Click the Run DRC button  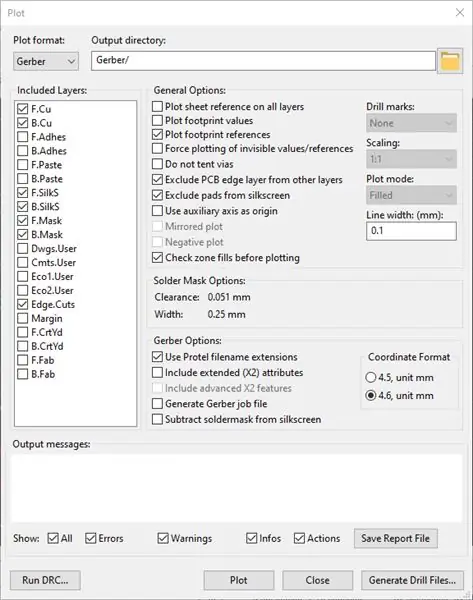point(45,580)
